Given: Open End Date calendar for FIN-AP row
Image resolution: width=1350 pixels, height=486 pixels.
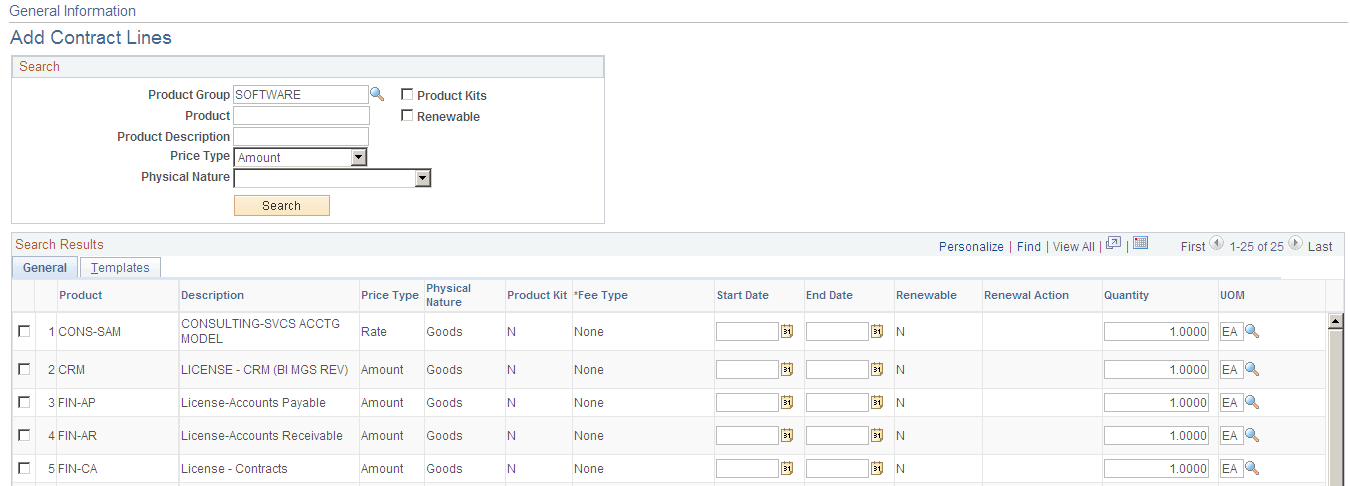Looking at the screenshot, I should (877, 402).
